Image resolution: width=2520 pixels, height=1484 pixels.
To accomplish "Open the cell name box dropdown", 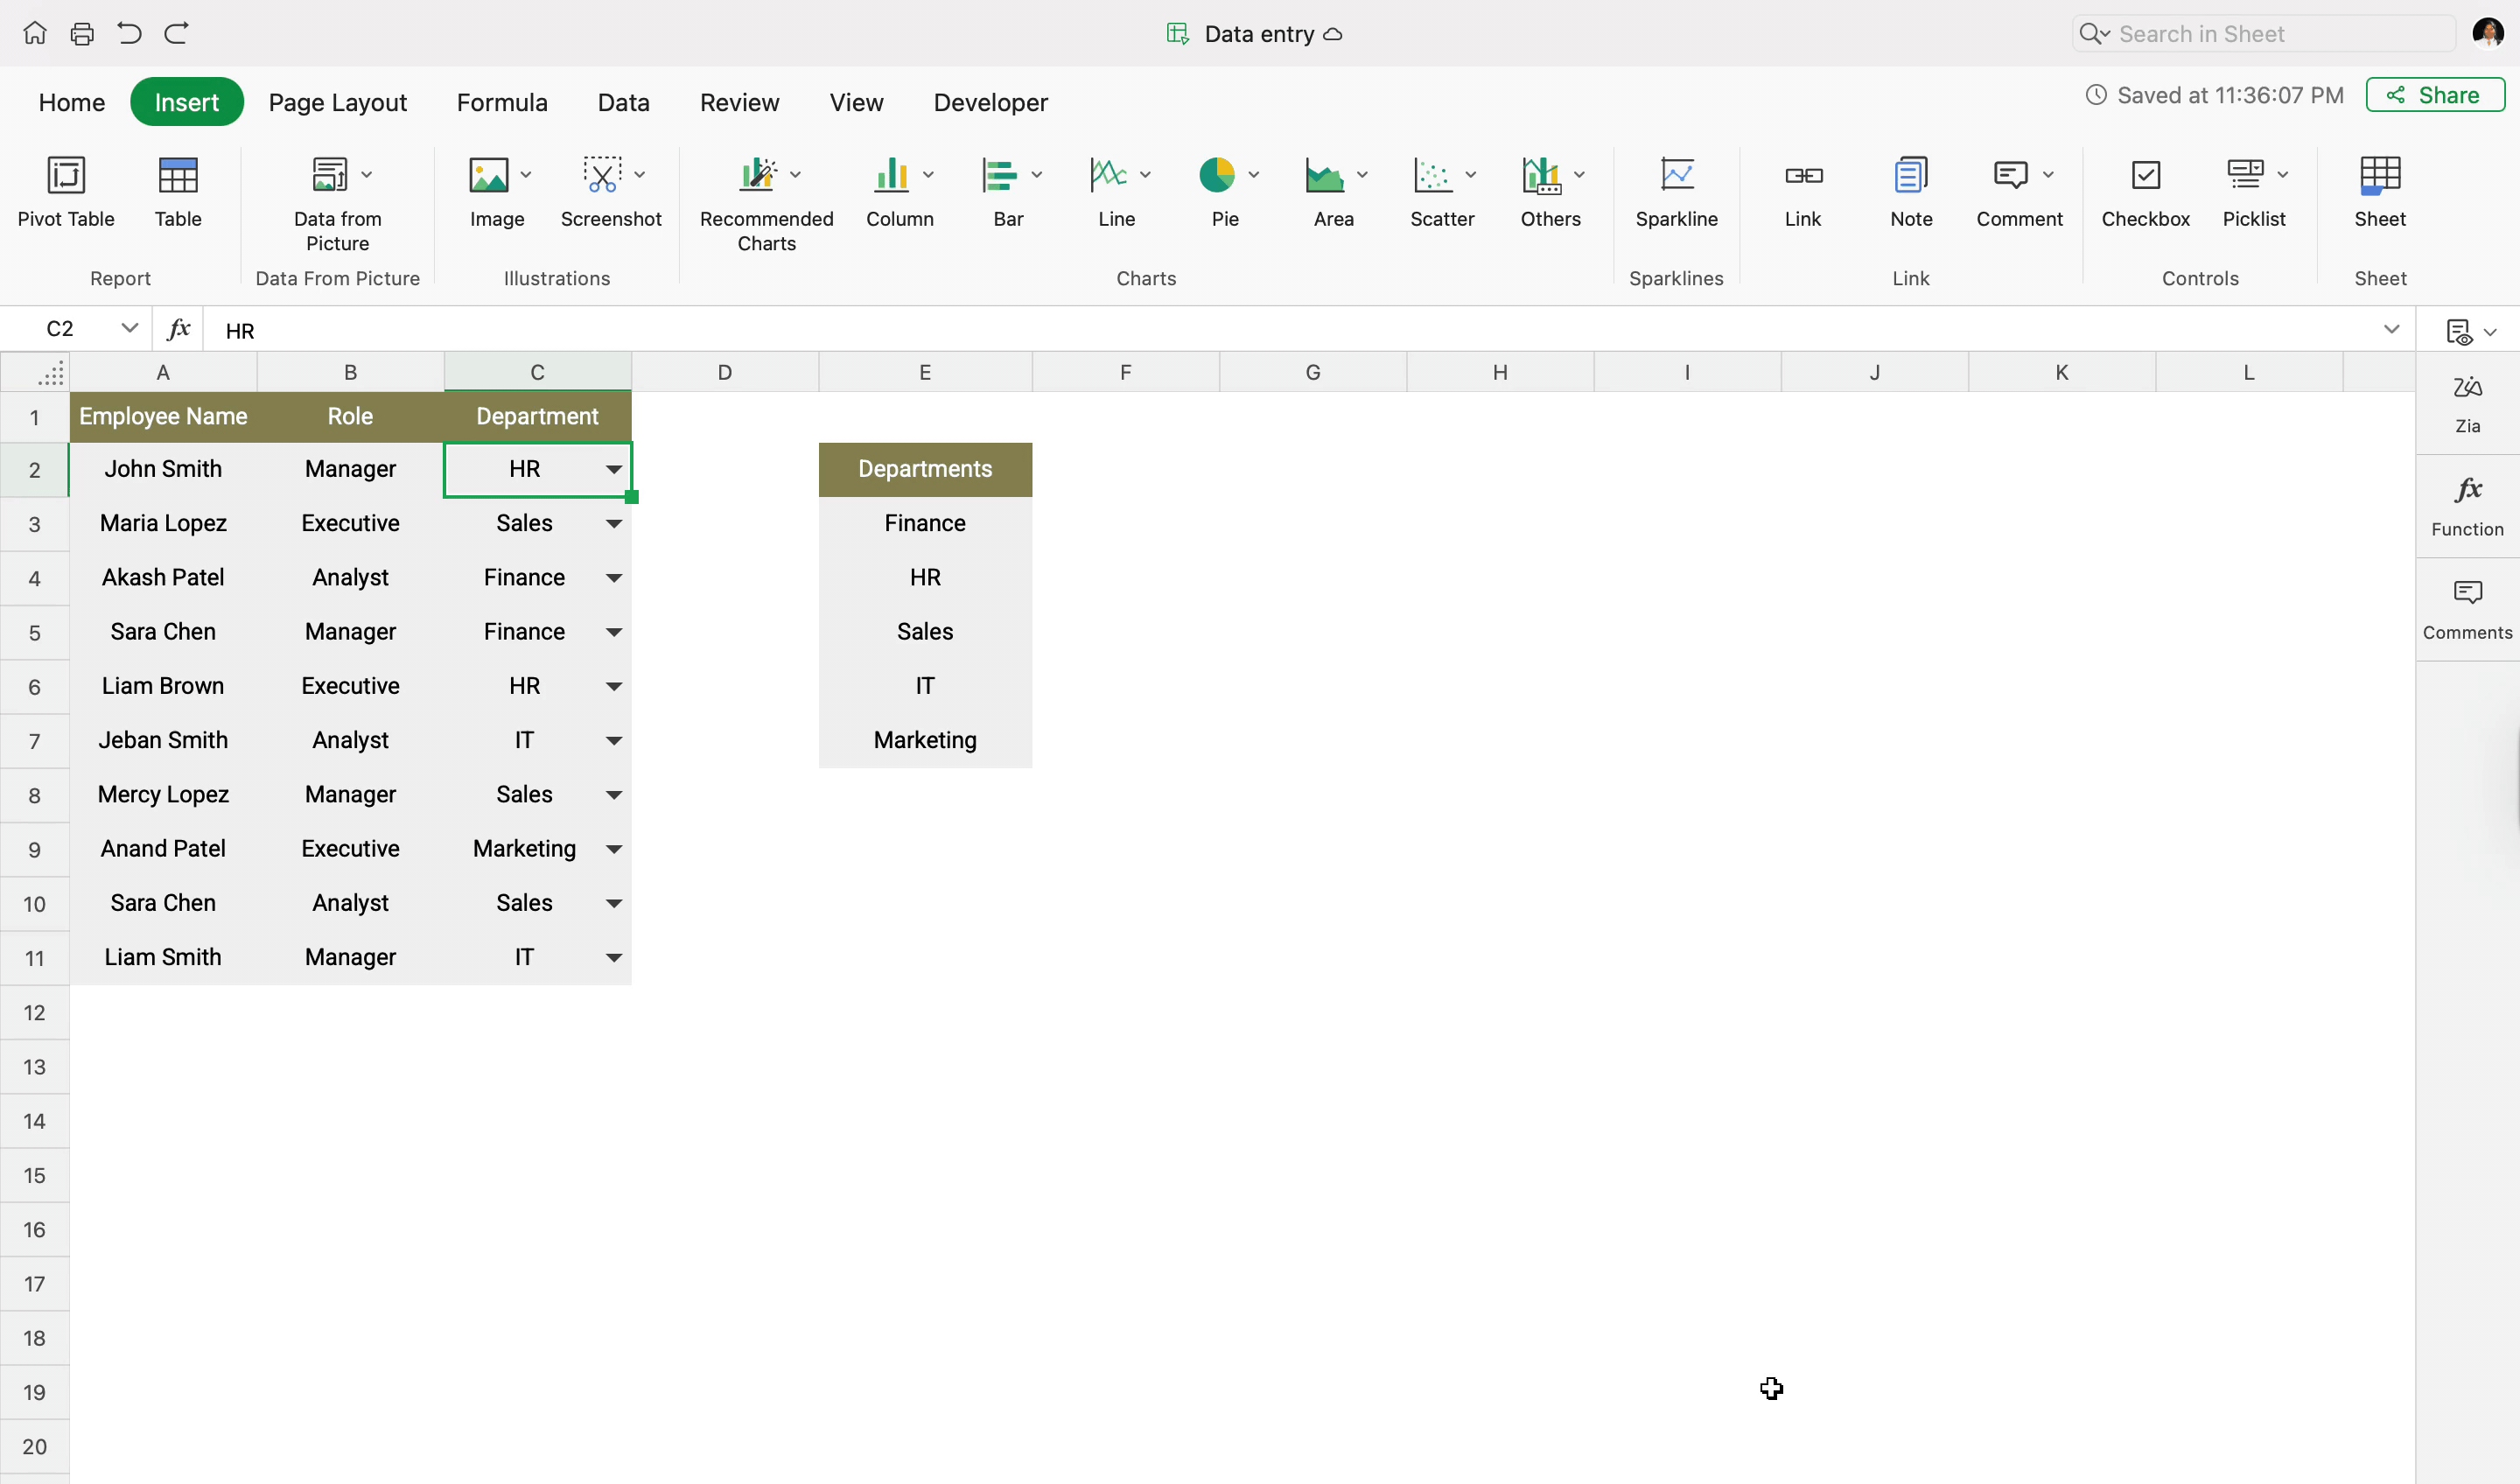I will 129,328.
